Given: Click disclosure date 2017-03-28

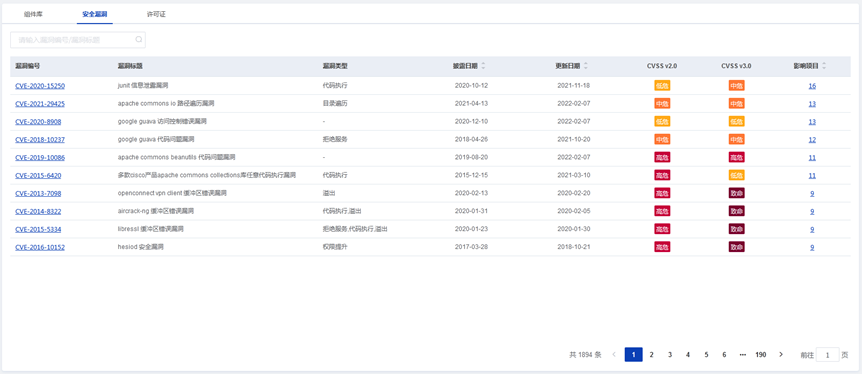Looking at the screenshot, I should click(x=472, y=248).
